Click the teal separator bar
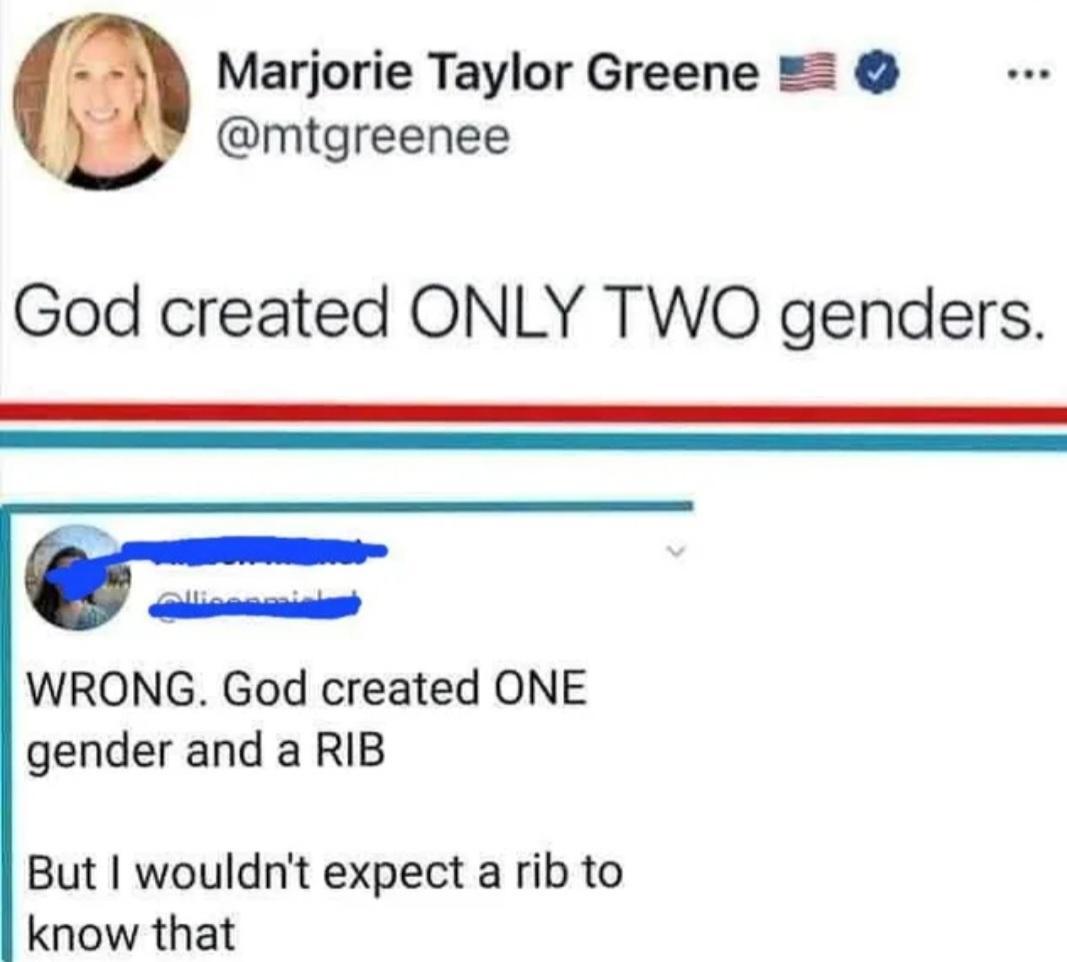Viewport: 1067px width, 962px height. coord(533,437)
